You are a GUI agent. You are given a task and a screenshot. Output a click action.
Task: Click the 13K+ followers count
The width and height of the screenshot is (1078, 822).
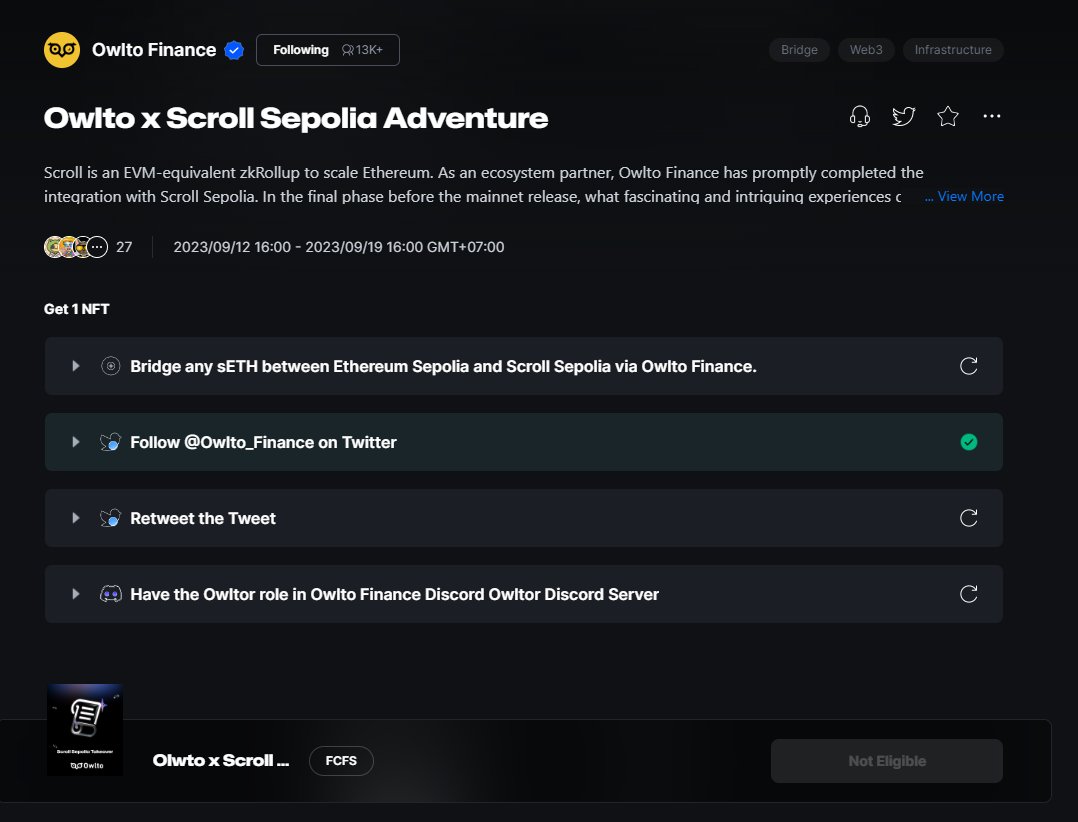pos(362,50)
